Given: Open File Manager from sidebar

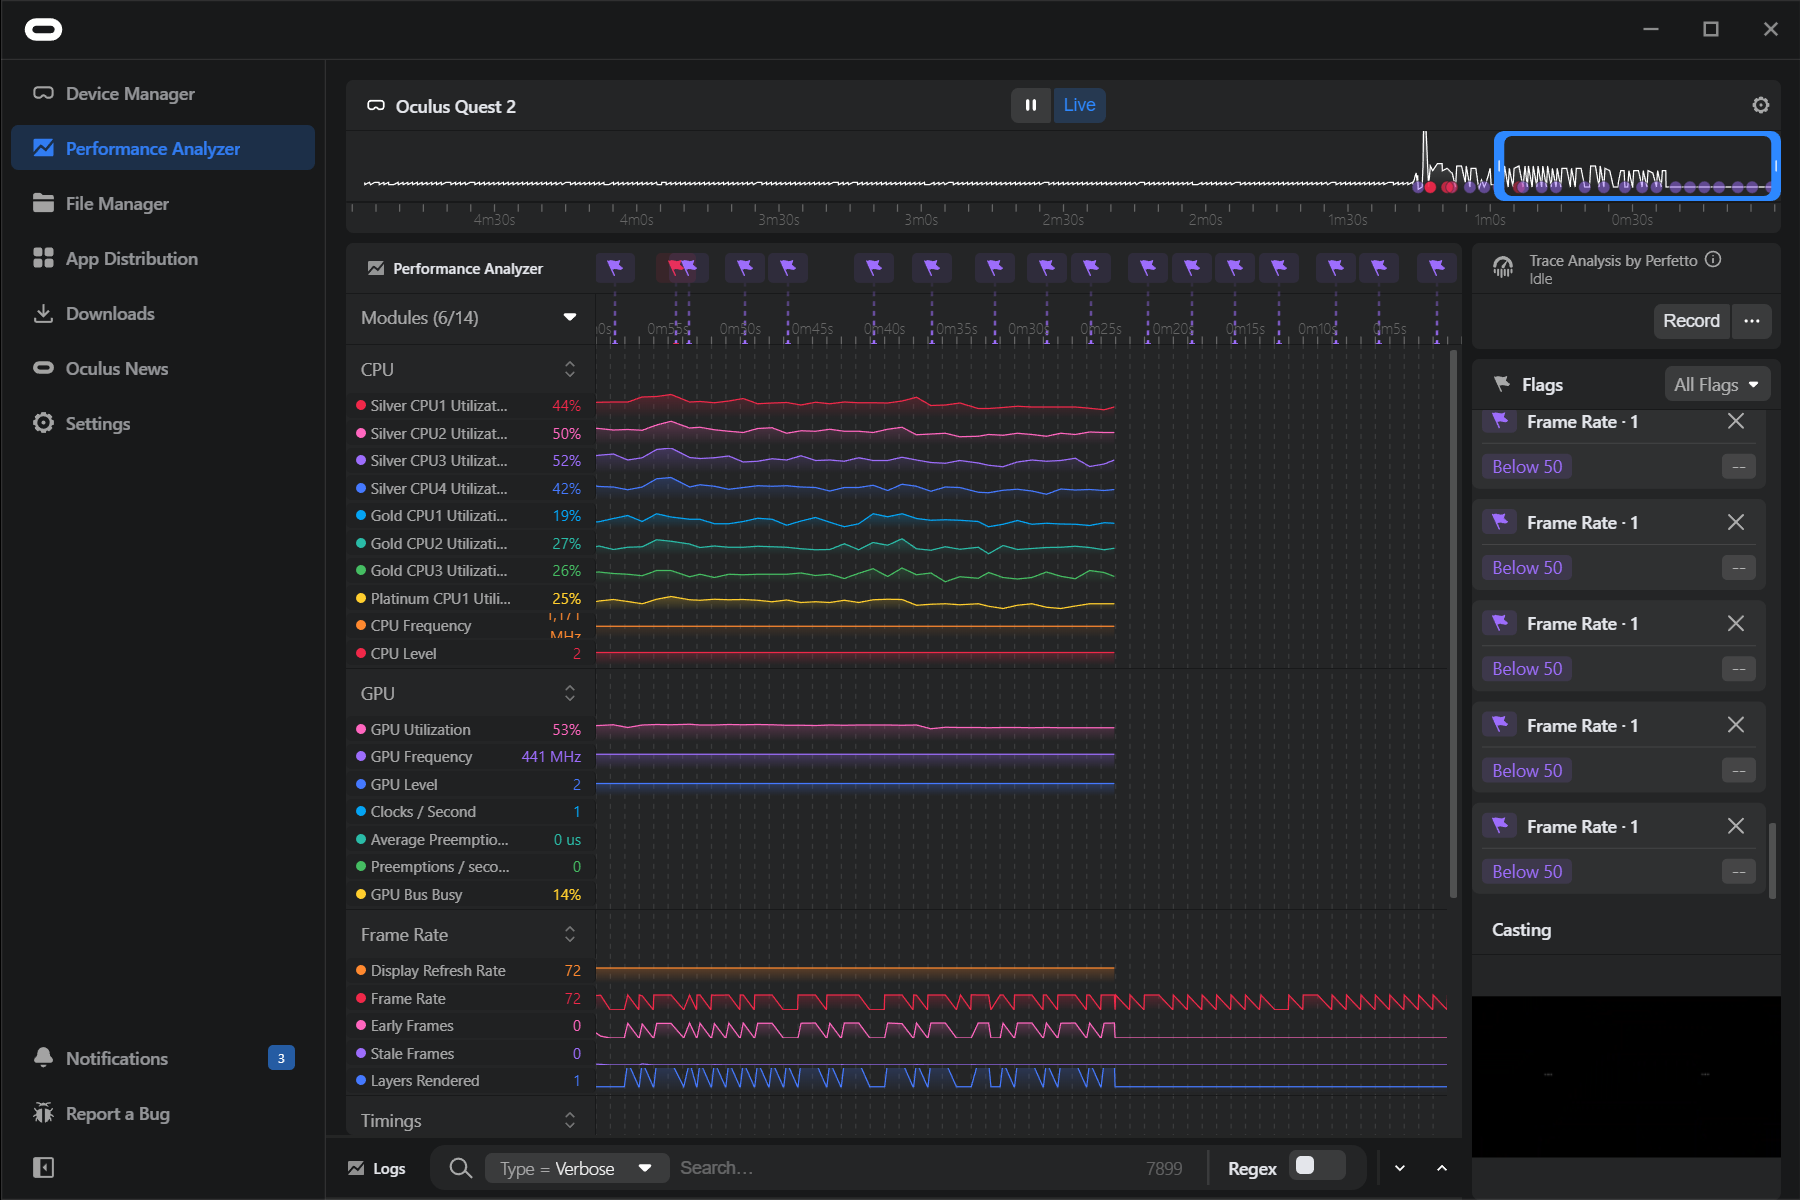Looking at the screenshot, I should [x=117, y=204].
